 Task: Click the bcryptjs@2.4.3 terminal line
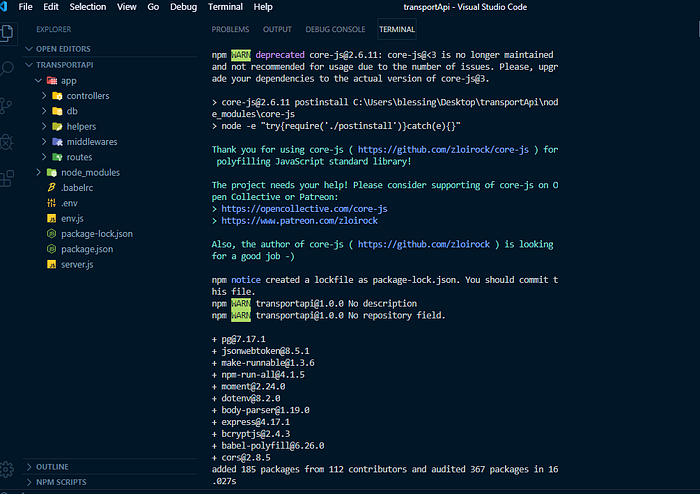tap(250, 434)
